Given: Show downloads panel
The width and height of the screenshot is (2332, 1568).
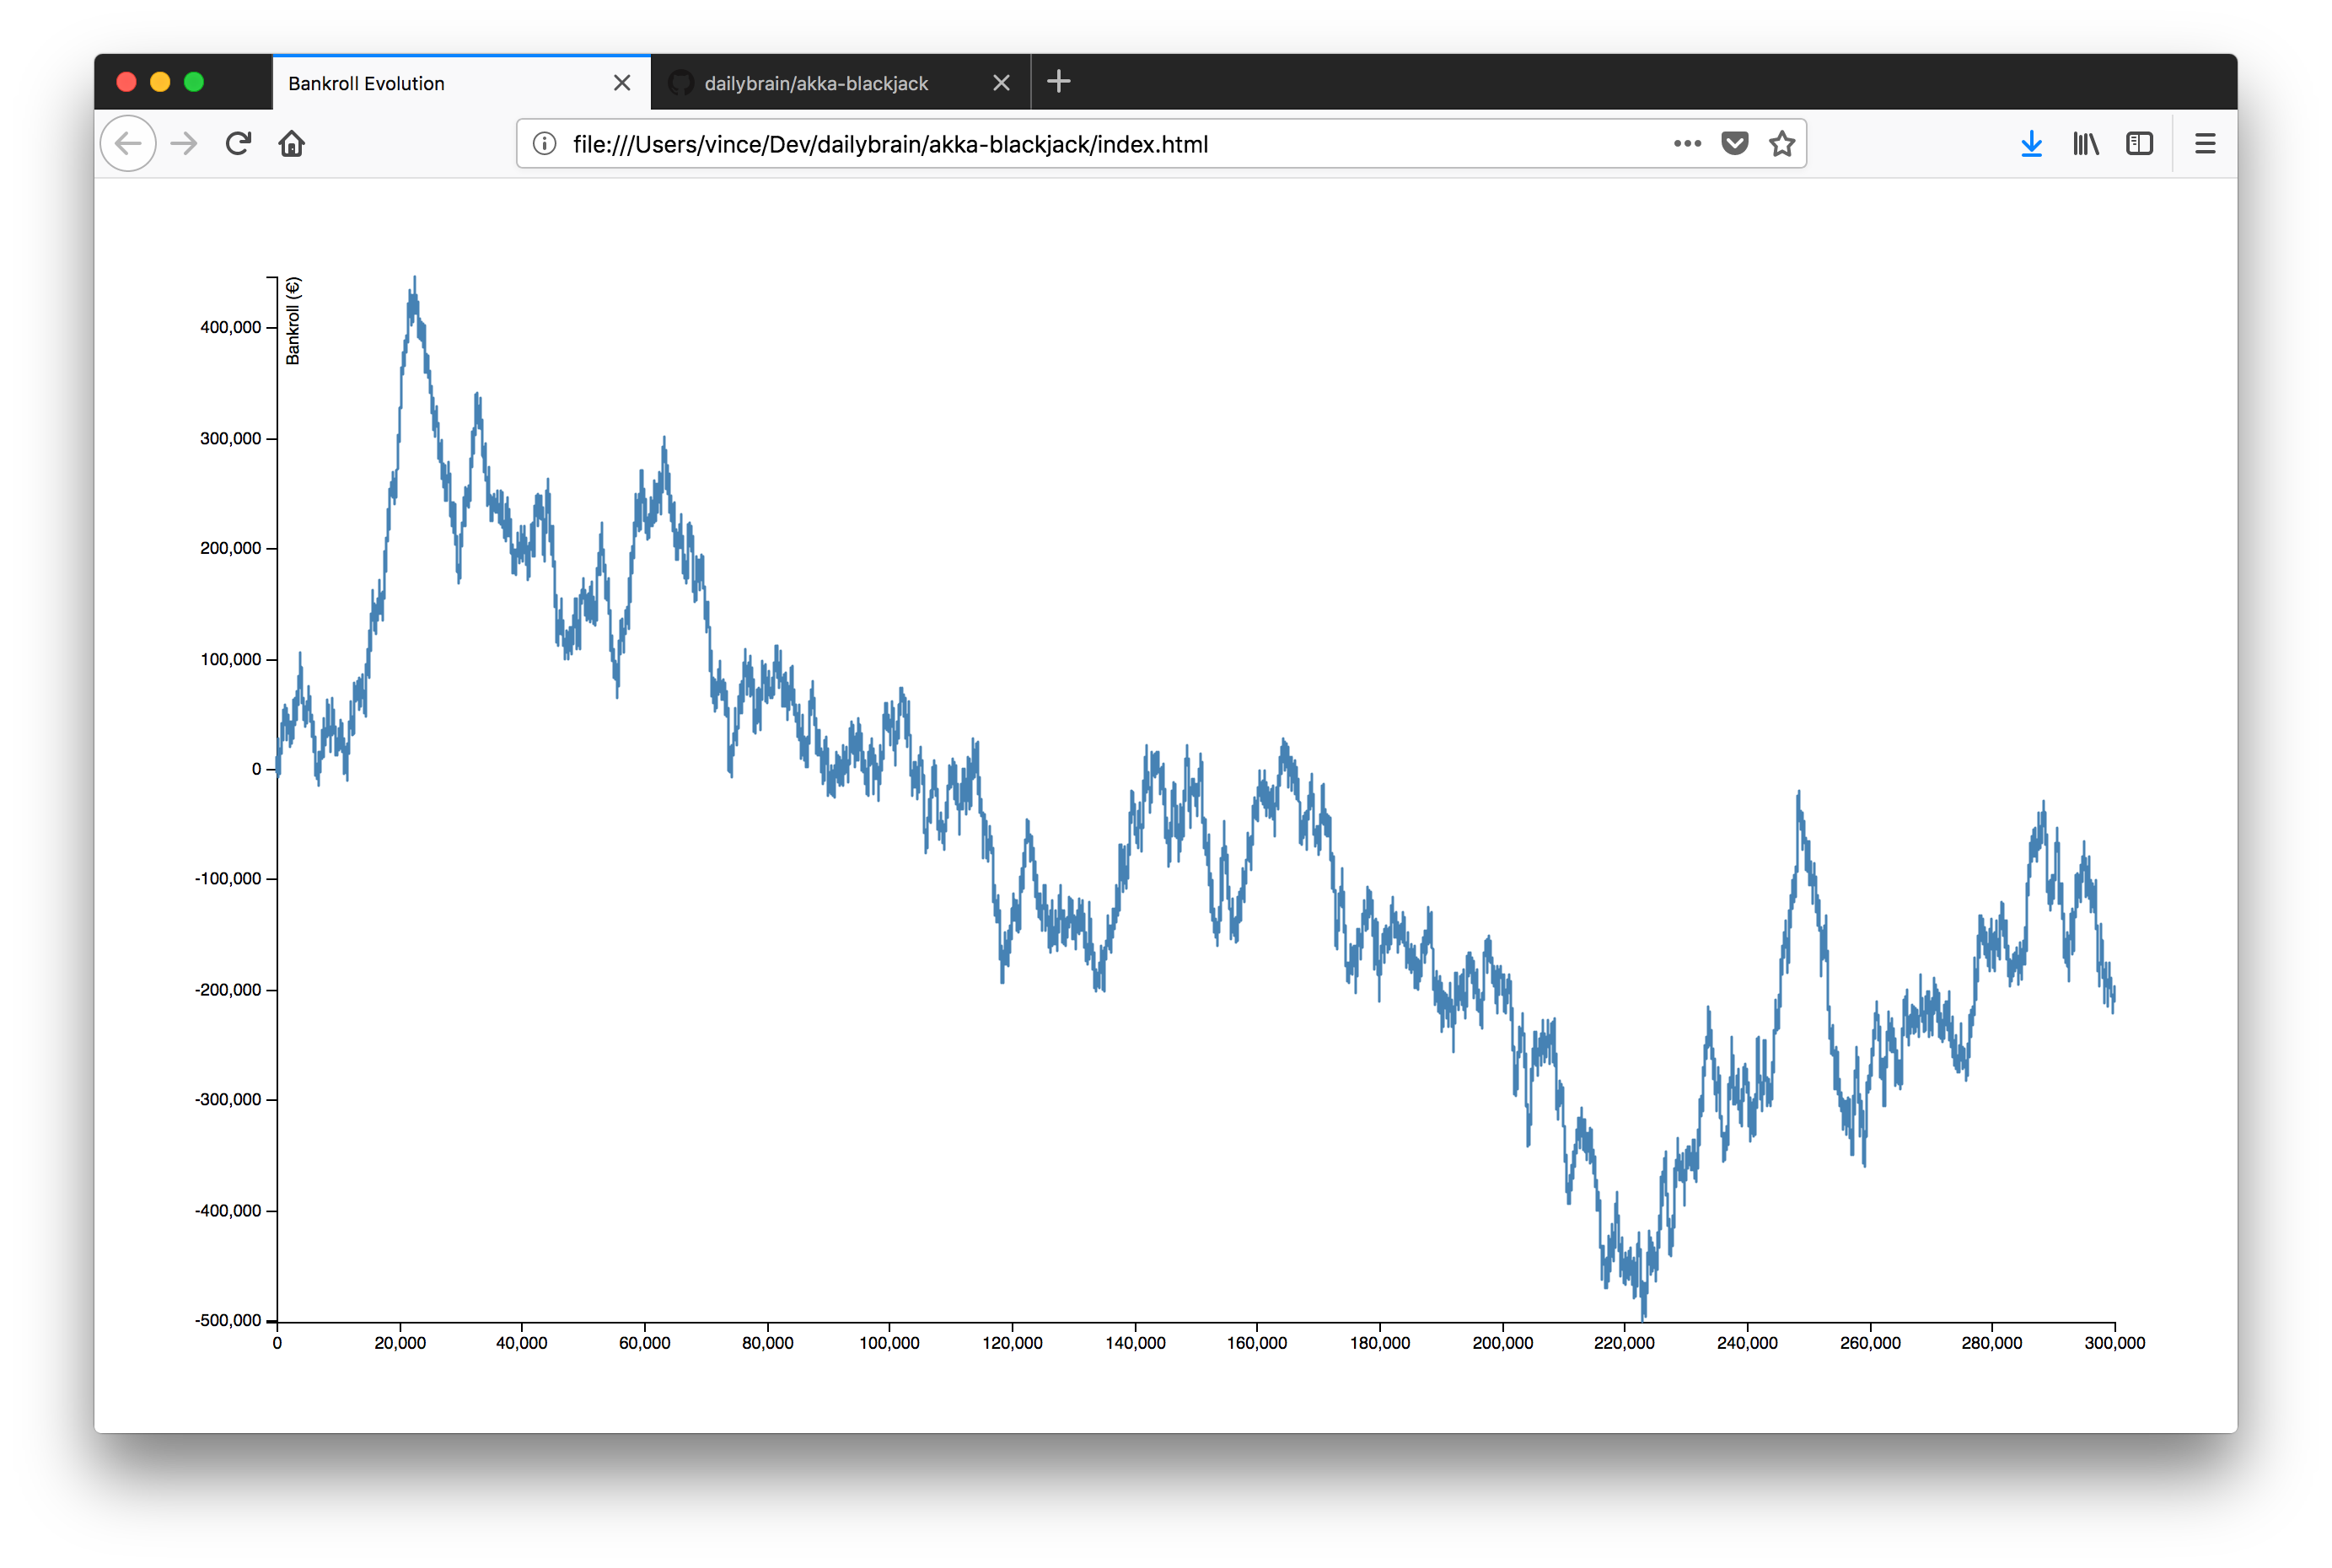Looking at the screenshot, I should 2031,144.
